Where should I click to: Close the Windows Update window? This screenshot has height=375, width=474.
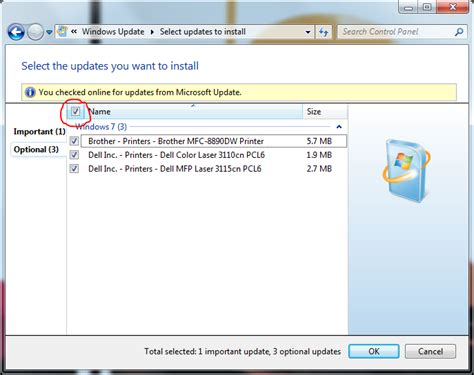coord(452,7)
